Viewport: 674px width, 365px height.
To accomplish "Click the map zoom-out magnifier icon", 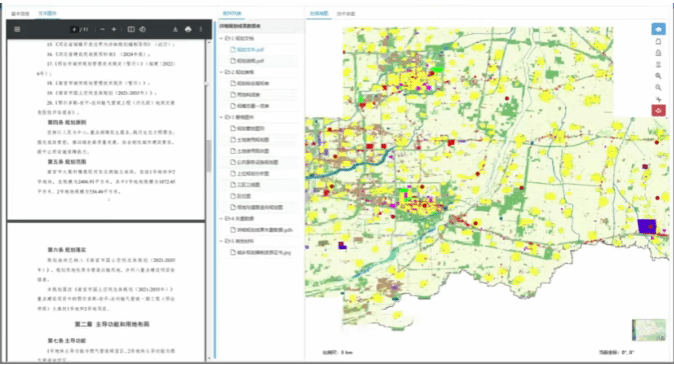I will point(658,87).
